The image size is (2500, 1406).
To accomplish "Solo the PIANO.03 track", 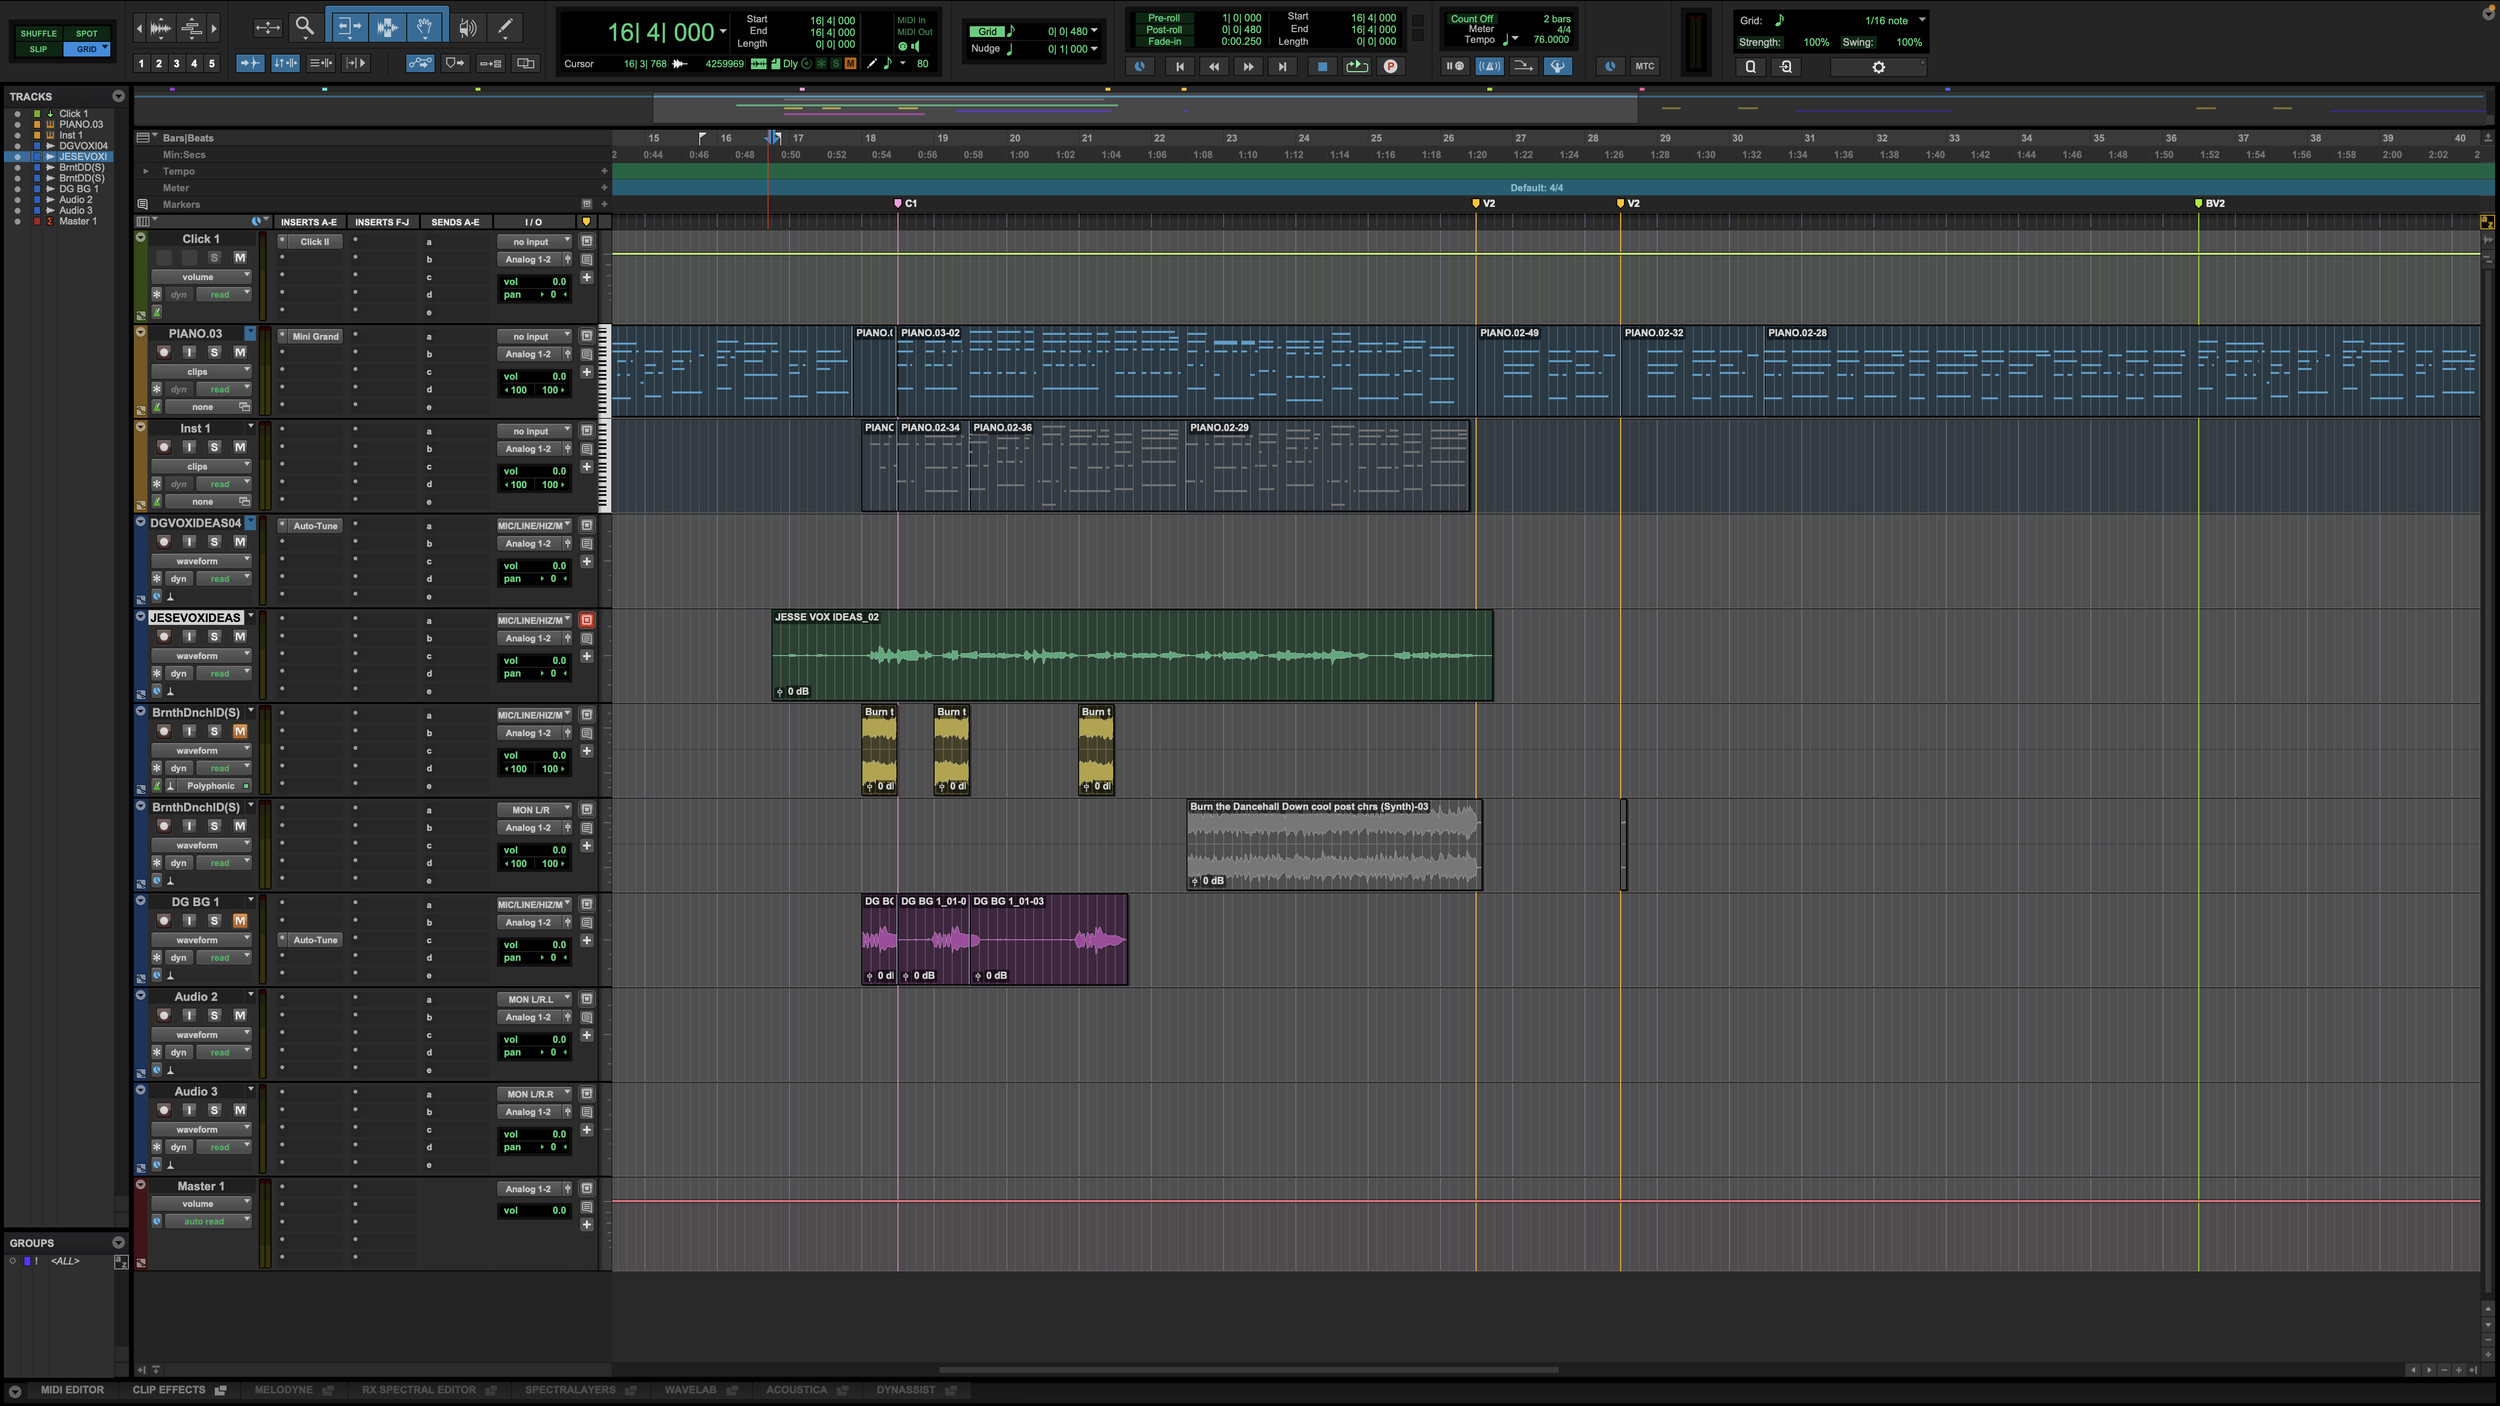I will click(x=214, y=352).
